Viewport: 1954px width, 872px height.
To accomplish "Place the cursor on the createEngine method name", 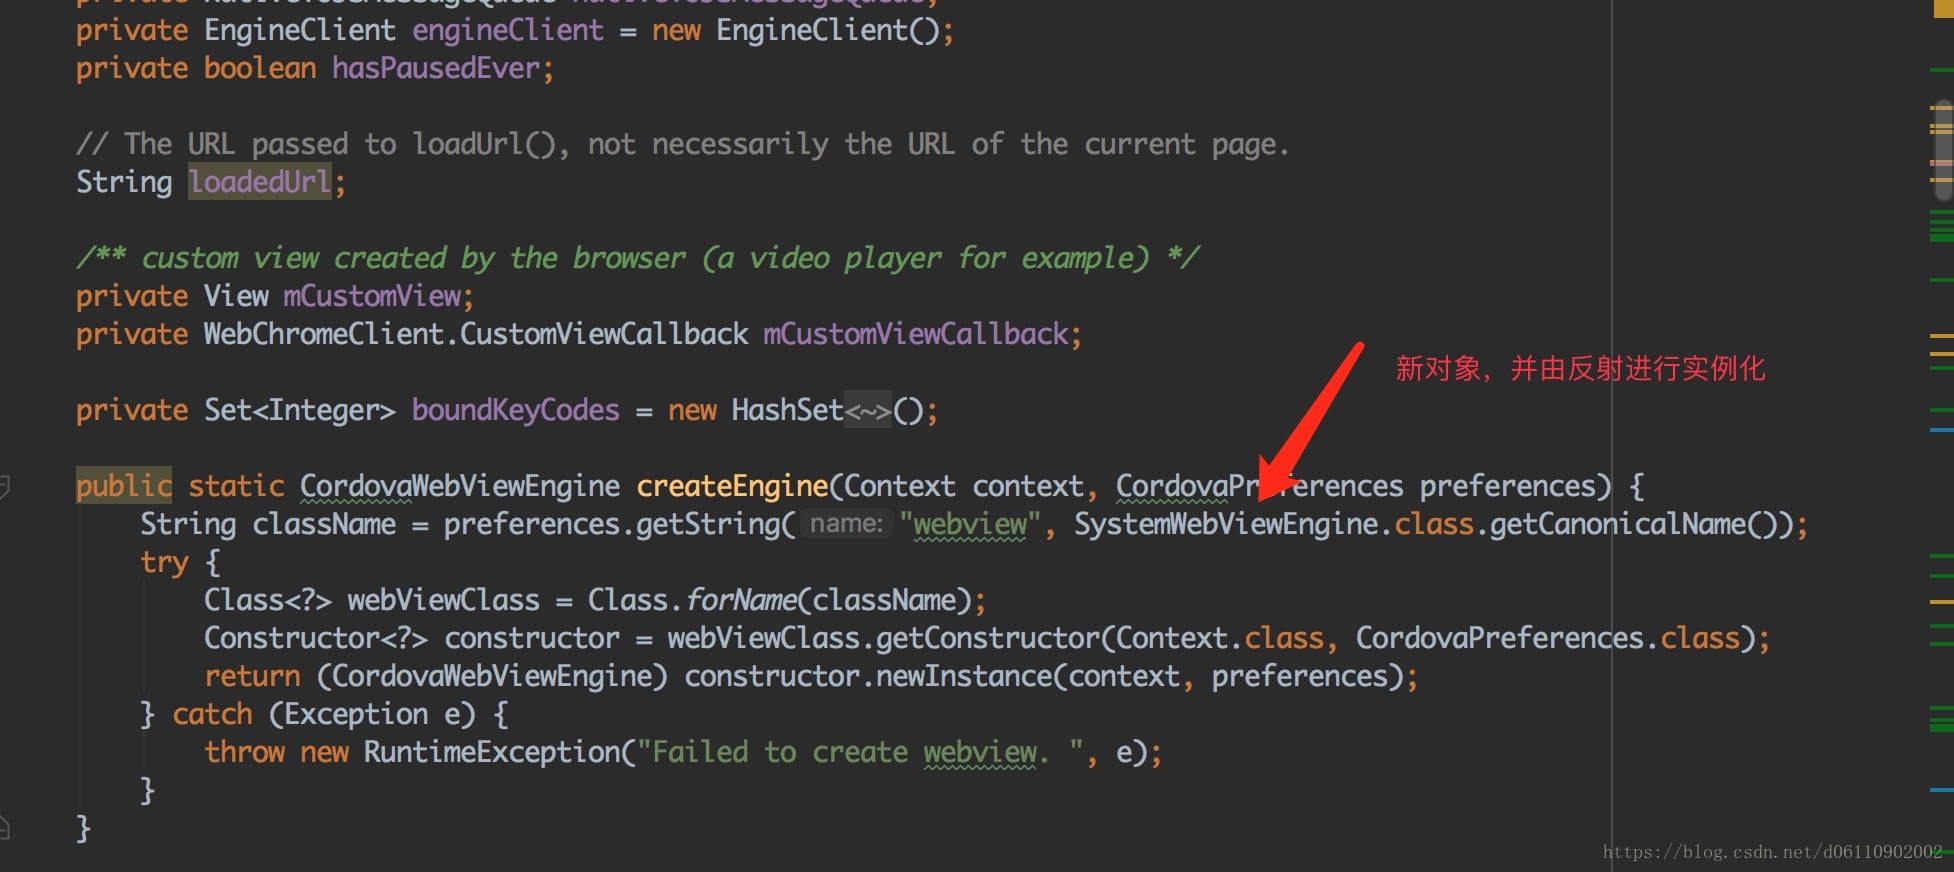I will [733, 486].
